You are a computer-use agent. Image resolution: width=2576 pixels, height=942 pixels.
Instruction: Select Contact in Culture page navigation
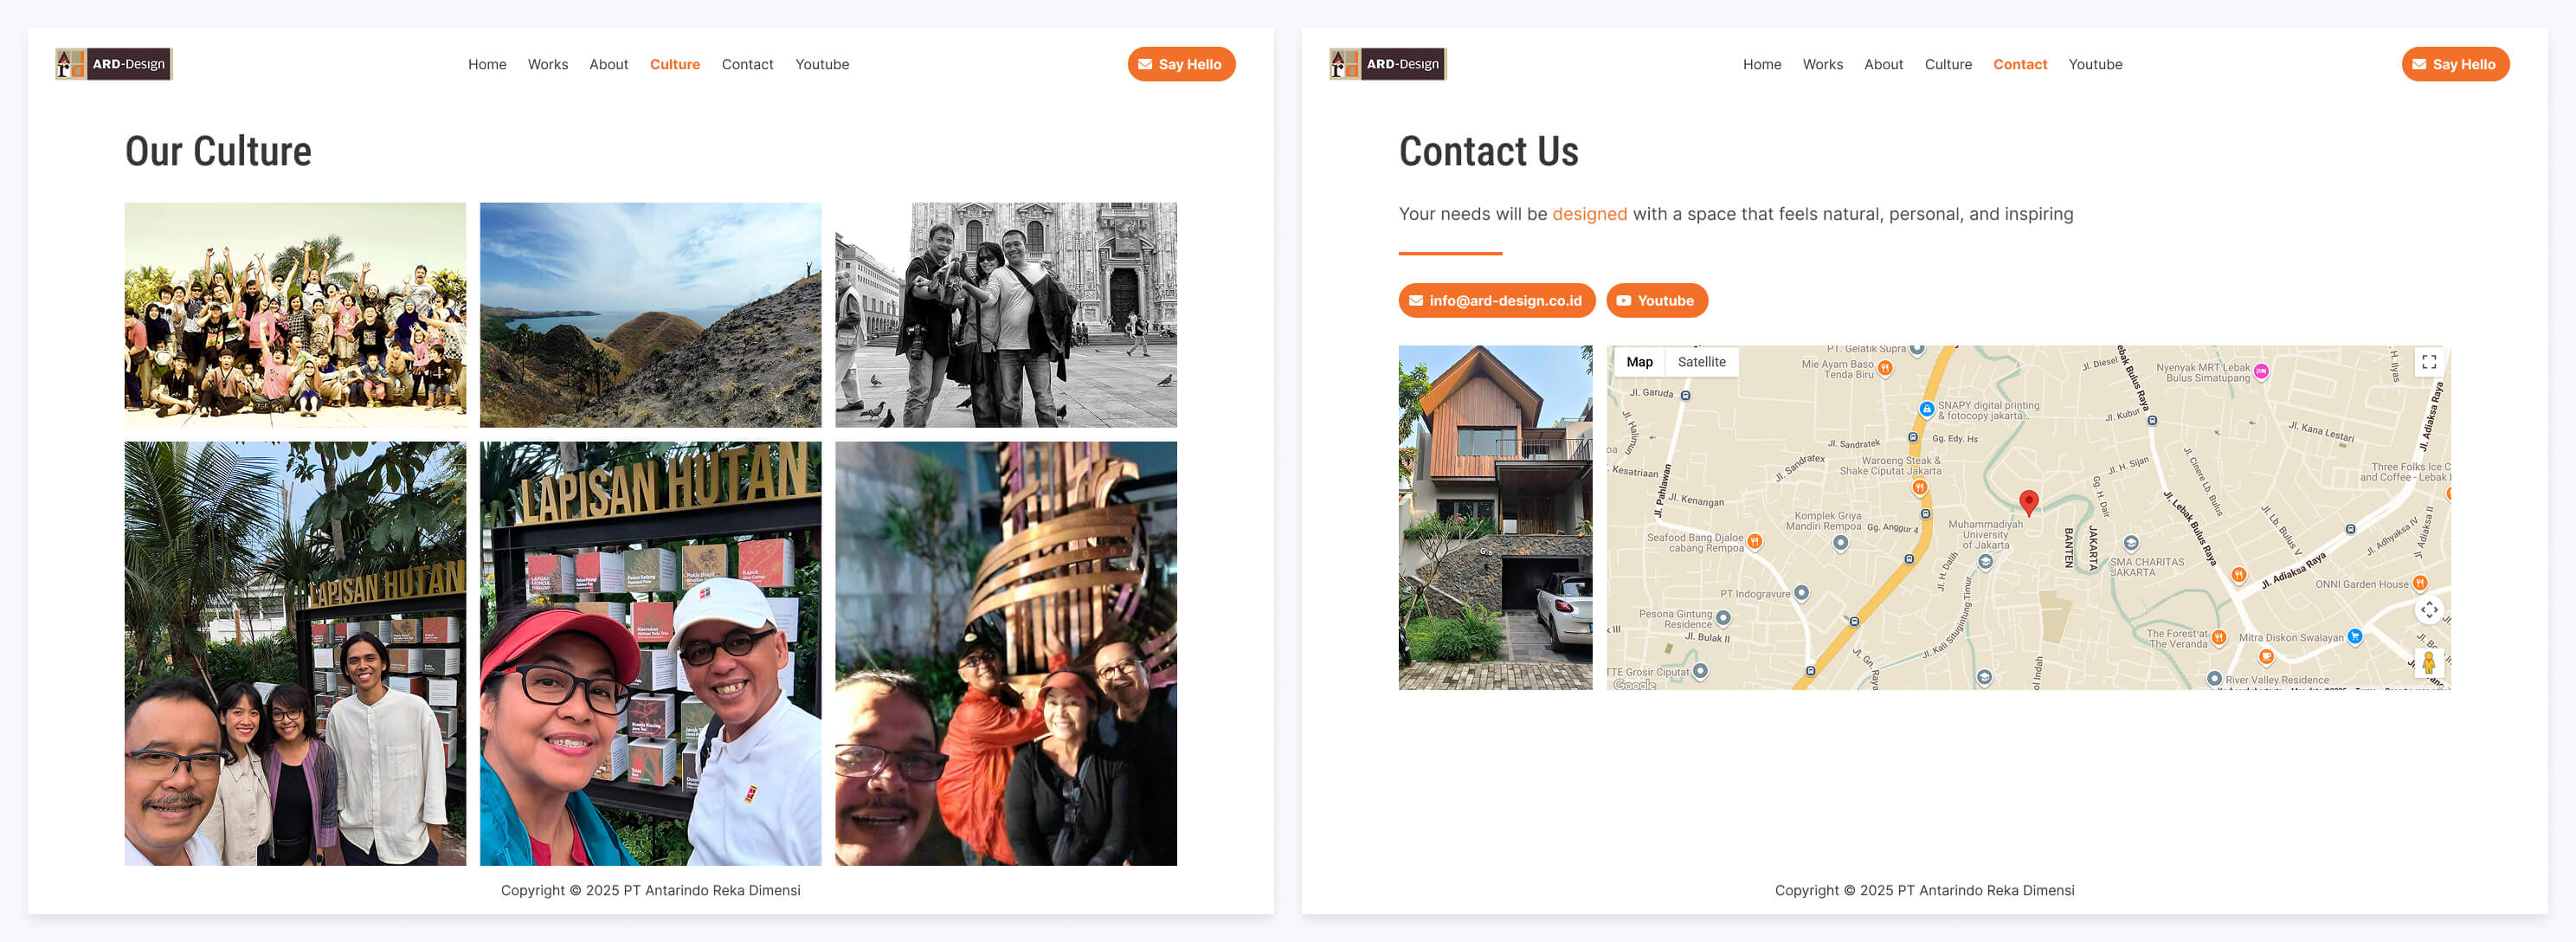747,64
